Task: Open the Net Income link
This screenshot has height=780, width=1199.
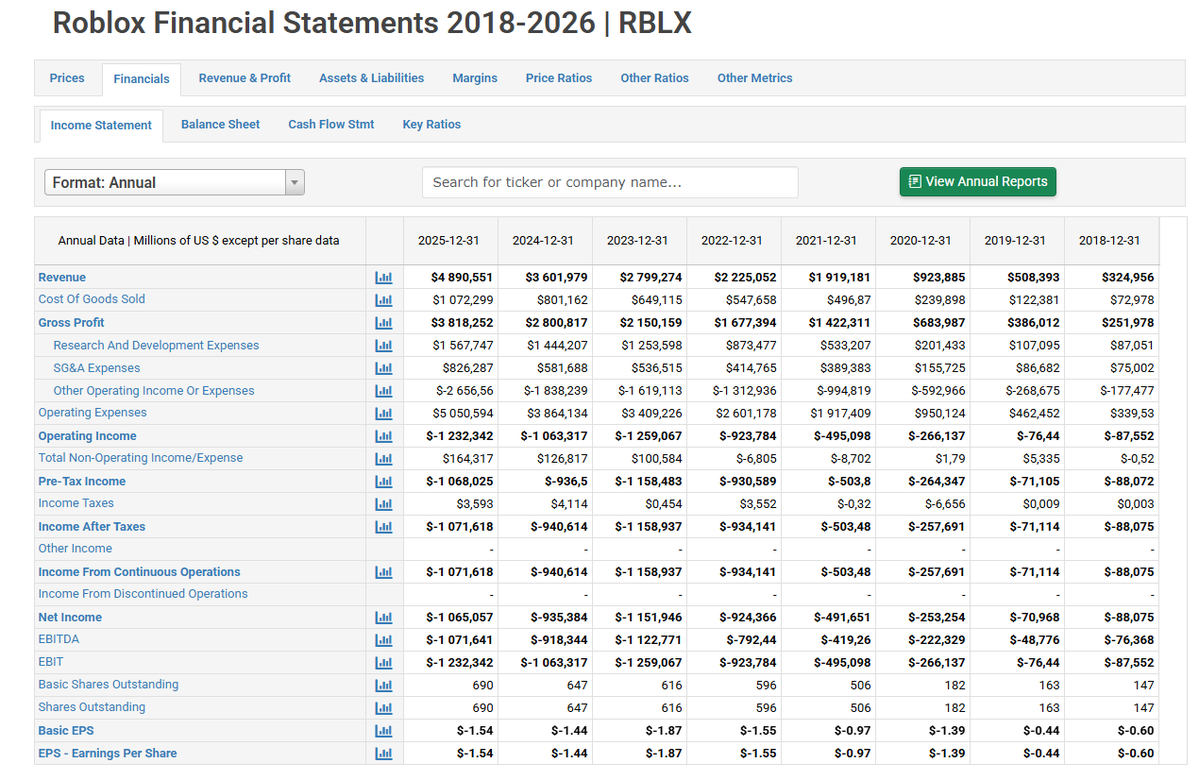Action: pyautogui.click(x=70, y=617)
